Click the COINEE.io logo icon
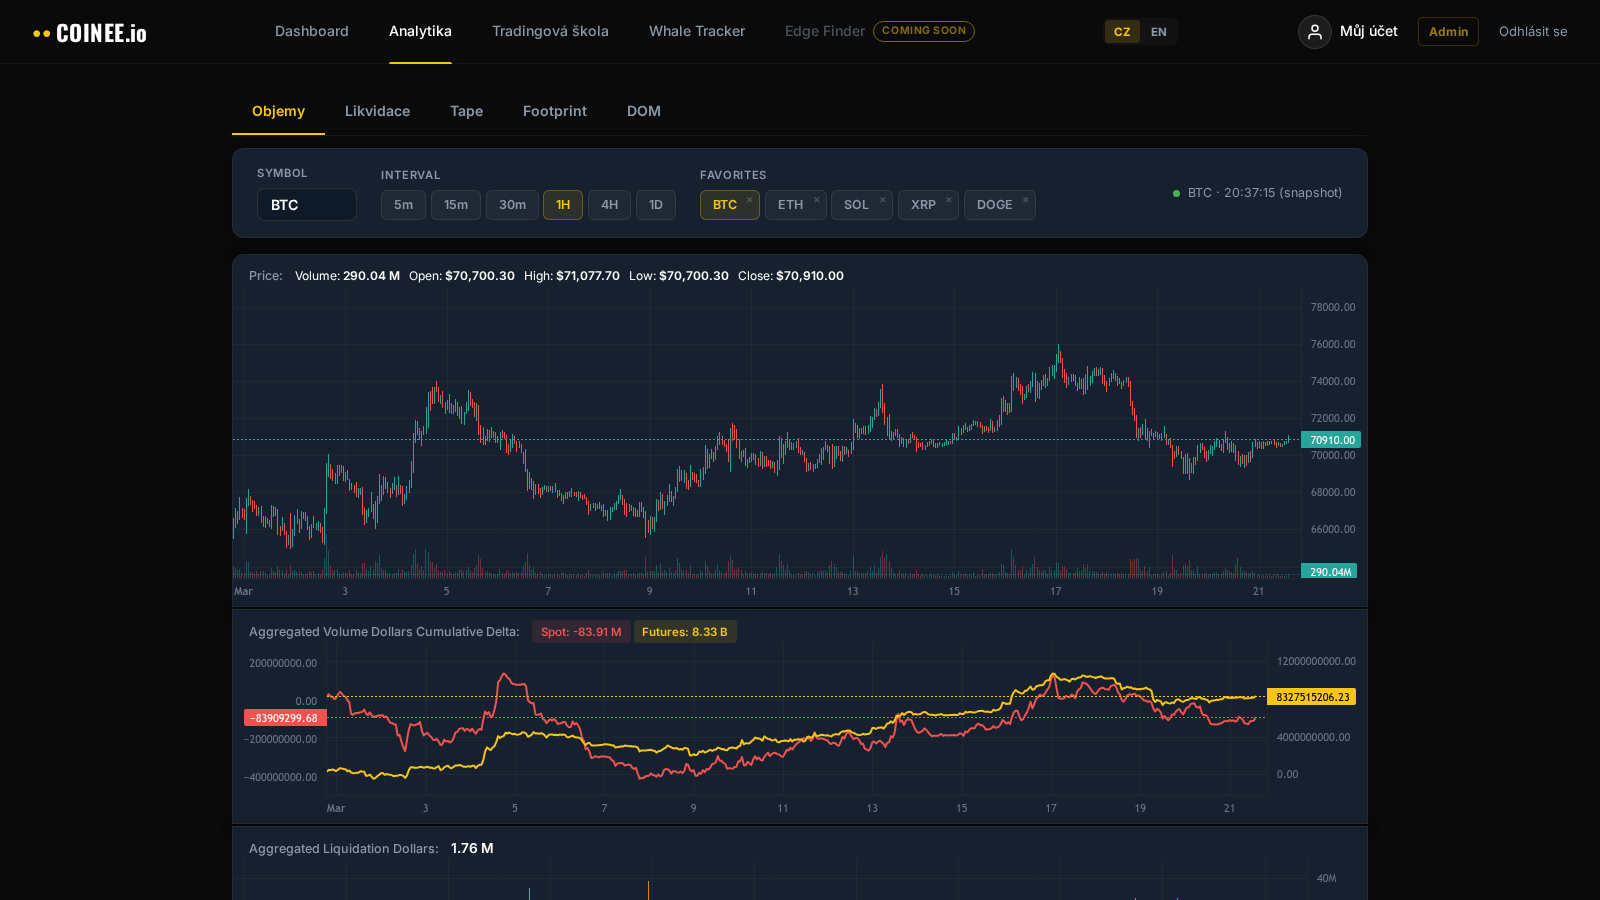The height and width of the screenshot is (900, 1600). [40, 31]
